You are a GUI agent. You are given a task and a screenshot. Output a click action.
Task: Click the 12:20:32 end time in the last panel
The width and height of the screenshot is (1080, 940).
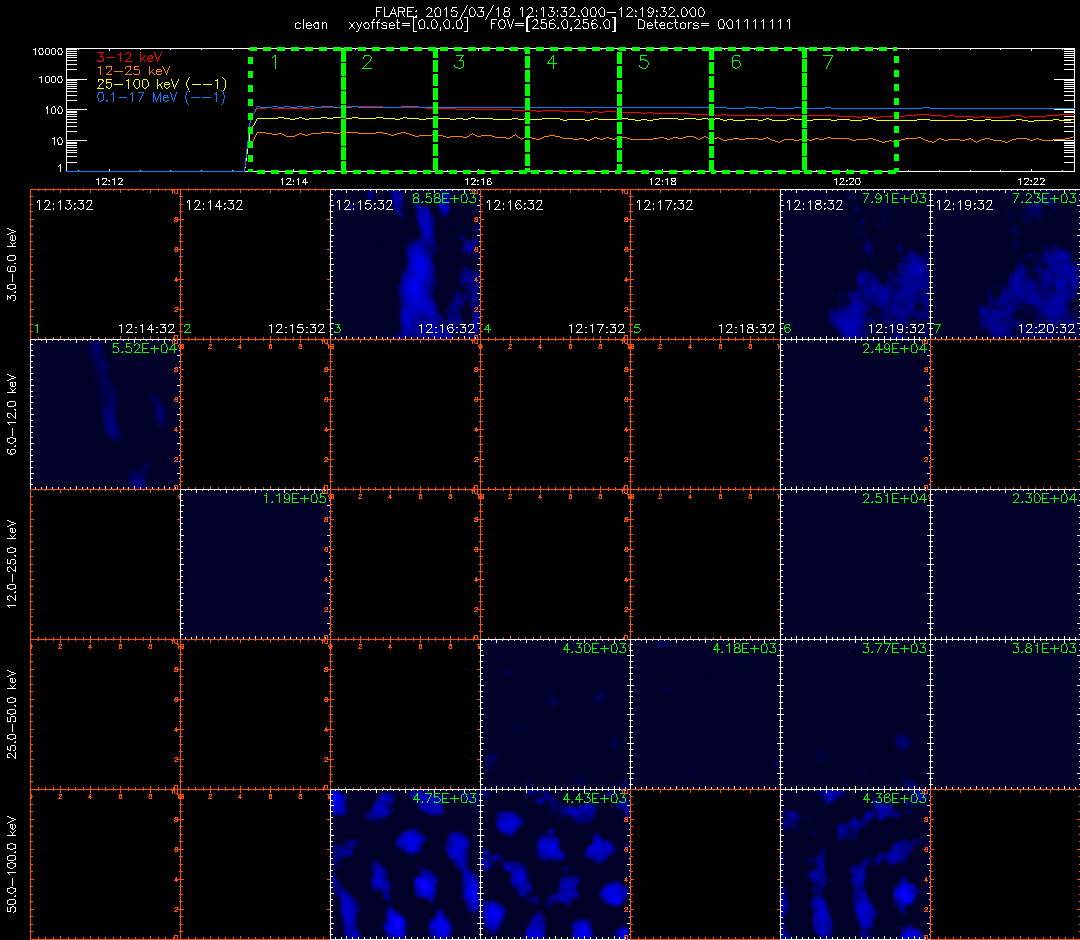point(1046,329)
